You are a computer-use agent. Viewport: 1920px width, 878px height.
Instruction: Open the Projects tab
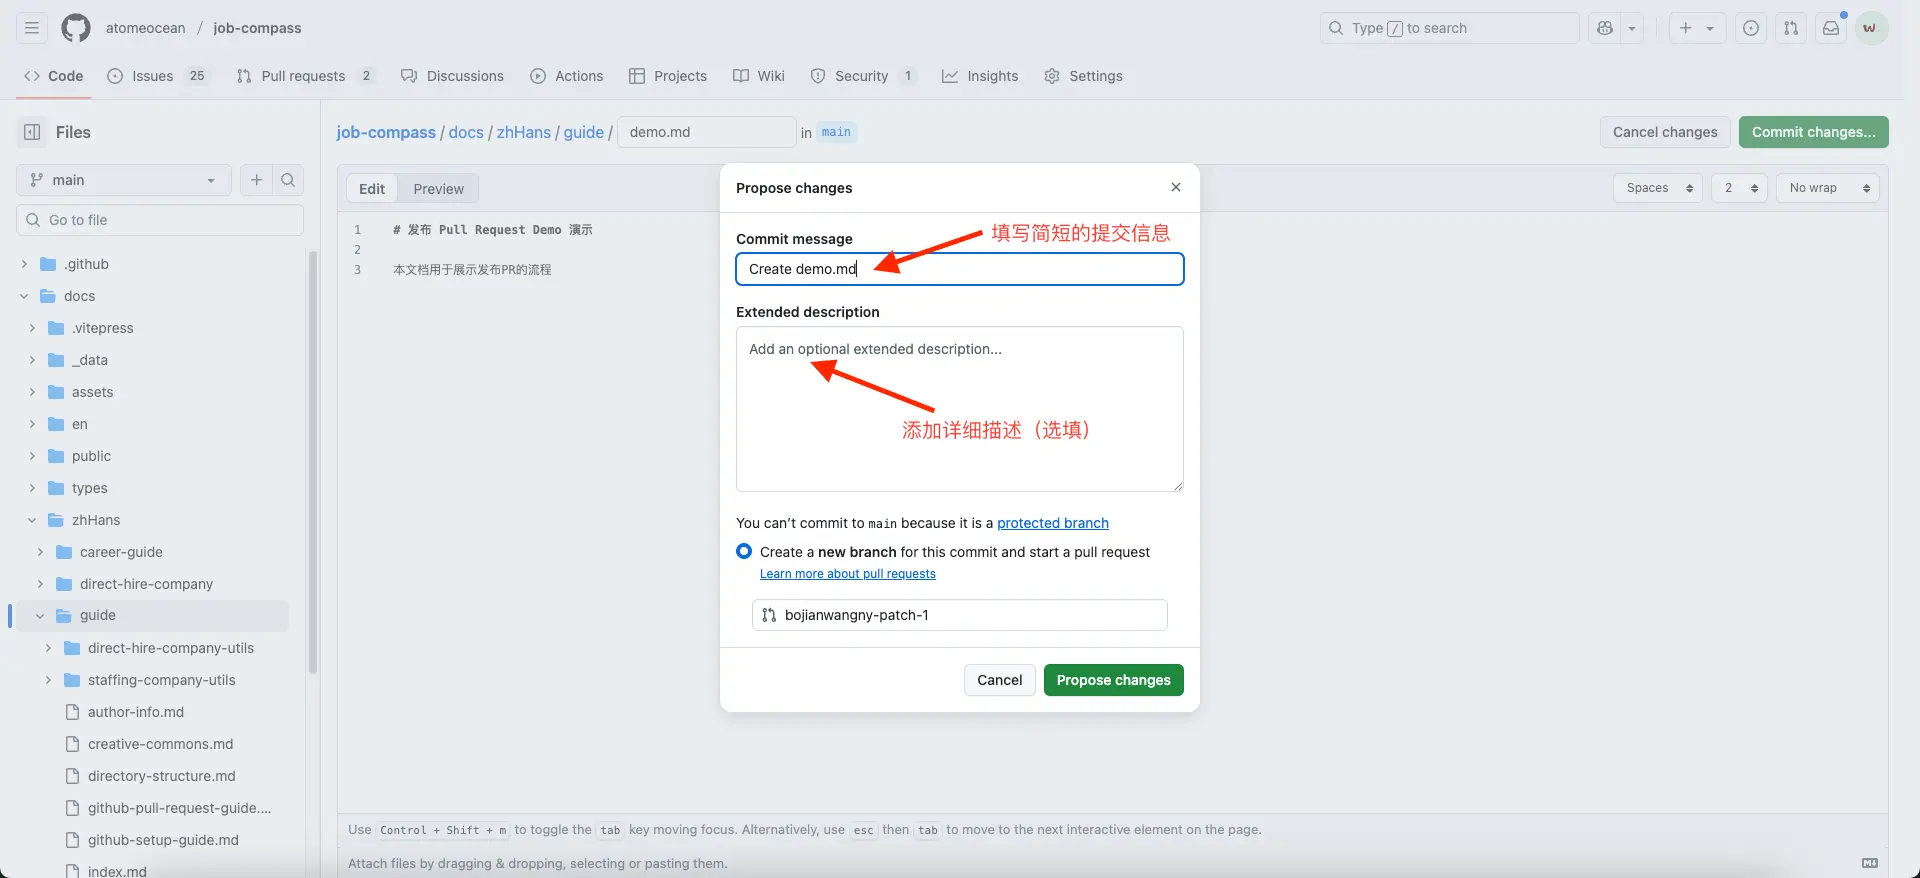point(668,76)
